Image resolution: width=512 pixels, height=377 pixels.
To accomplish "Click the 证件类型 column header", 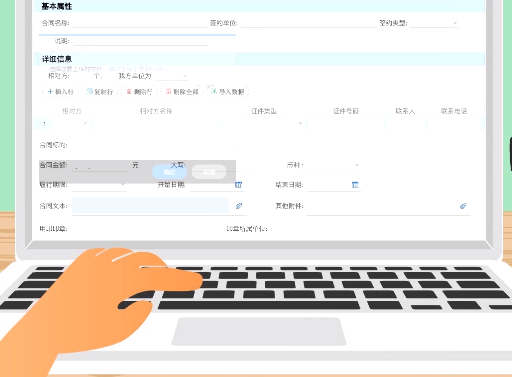I will [264, 111].
